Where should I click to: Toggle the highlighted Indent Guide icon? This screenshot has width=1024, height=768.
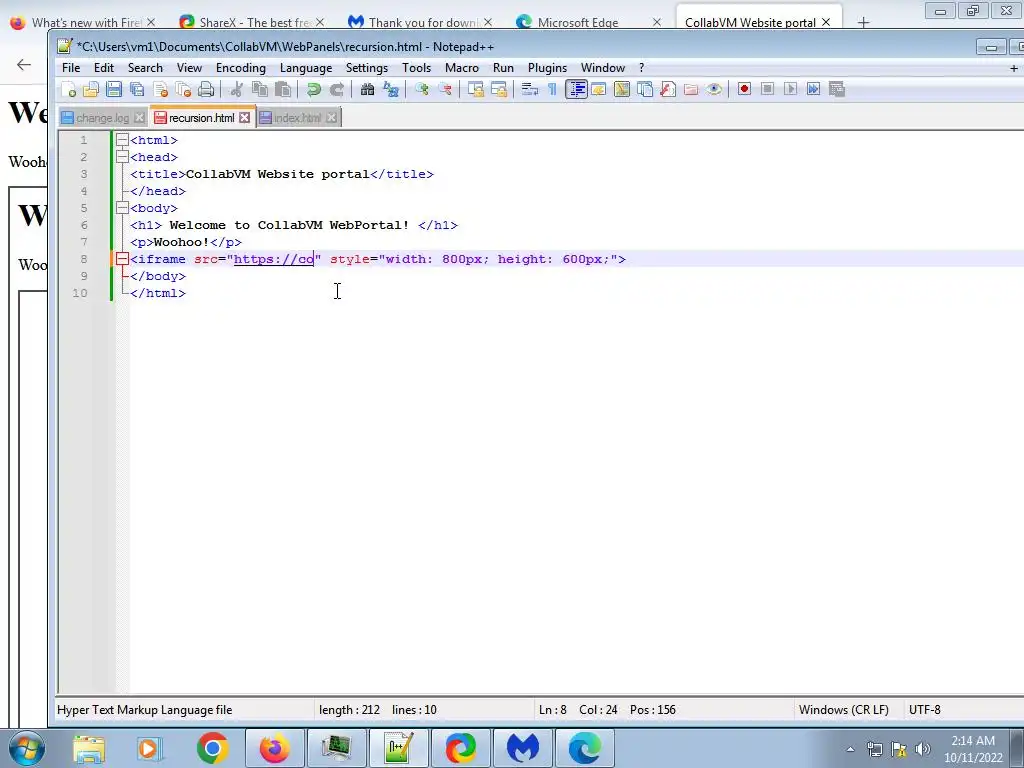(576, 89)
